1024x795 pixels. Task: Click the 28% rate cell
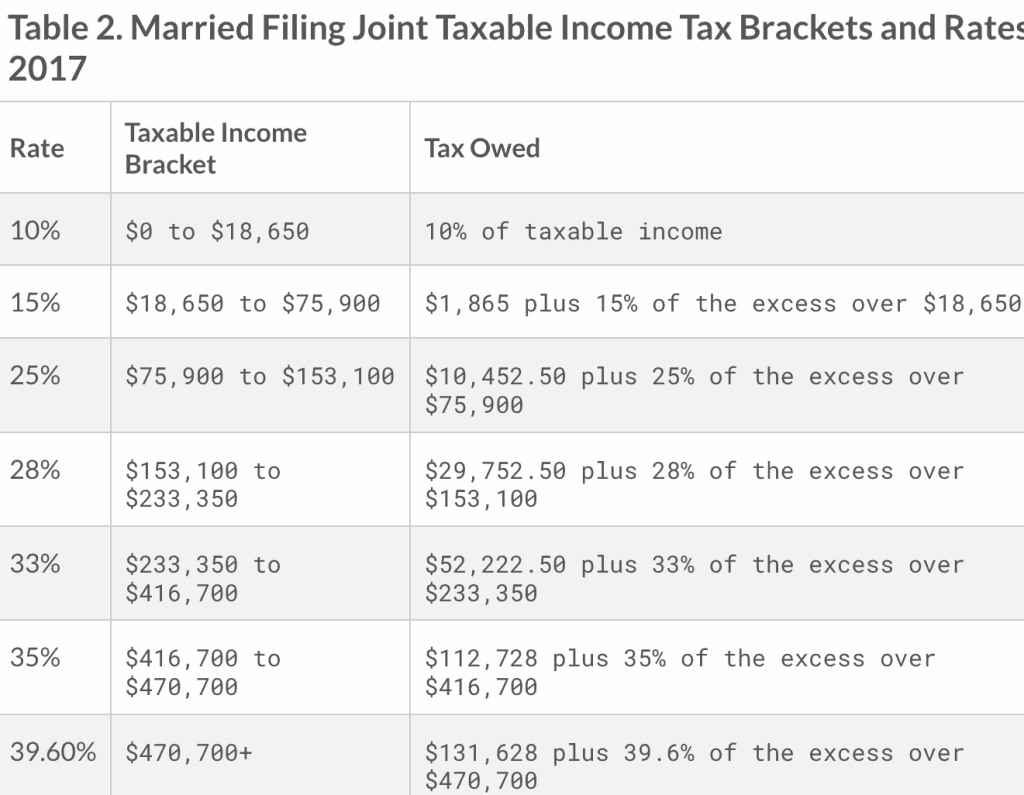pyautogui.click(x=35, y=470)
